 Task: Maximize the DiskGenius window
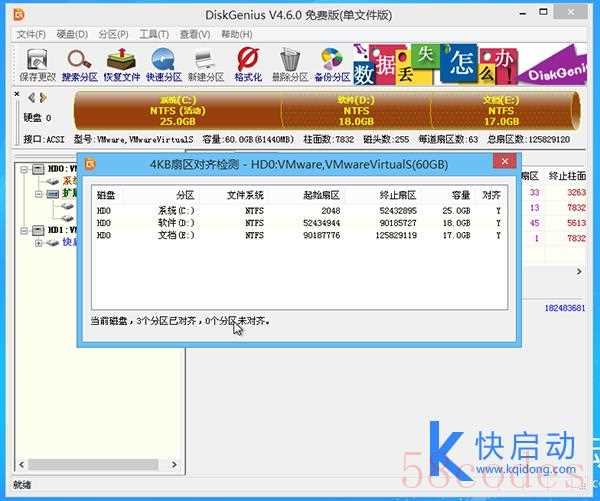543,12
